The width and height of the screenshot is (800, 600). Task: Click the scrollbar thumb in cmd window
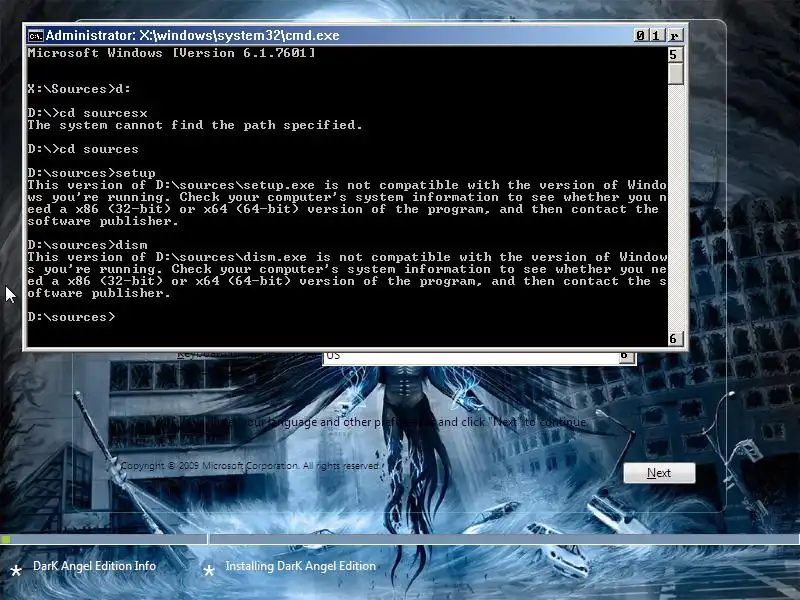(x=675, y=73)
